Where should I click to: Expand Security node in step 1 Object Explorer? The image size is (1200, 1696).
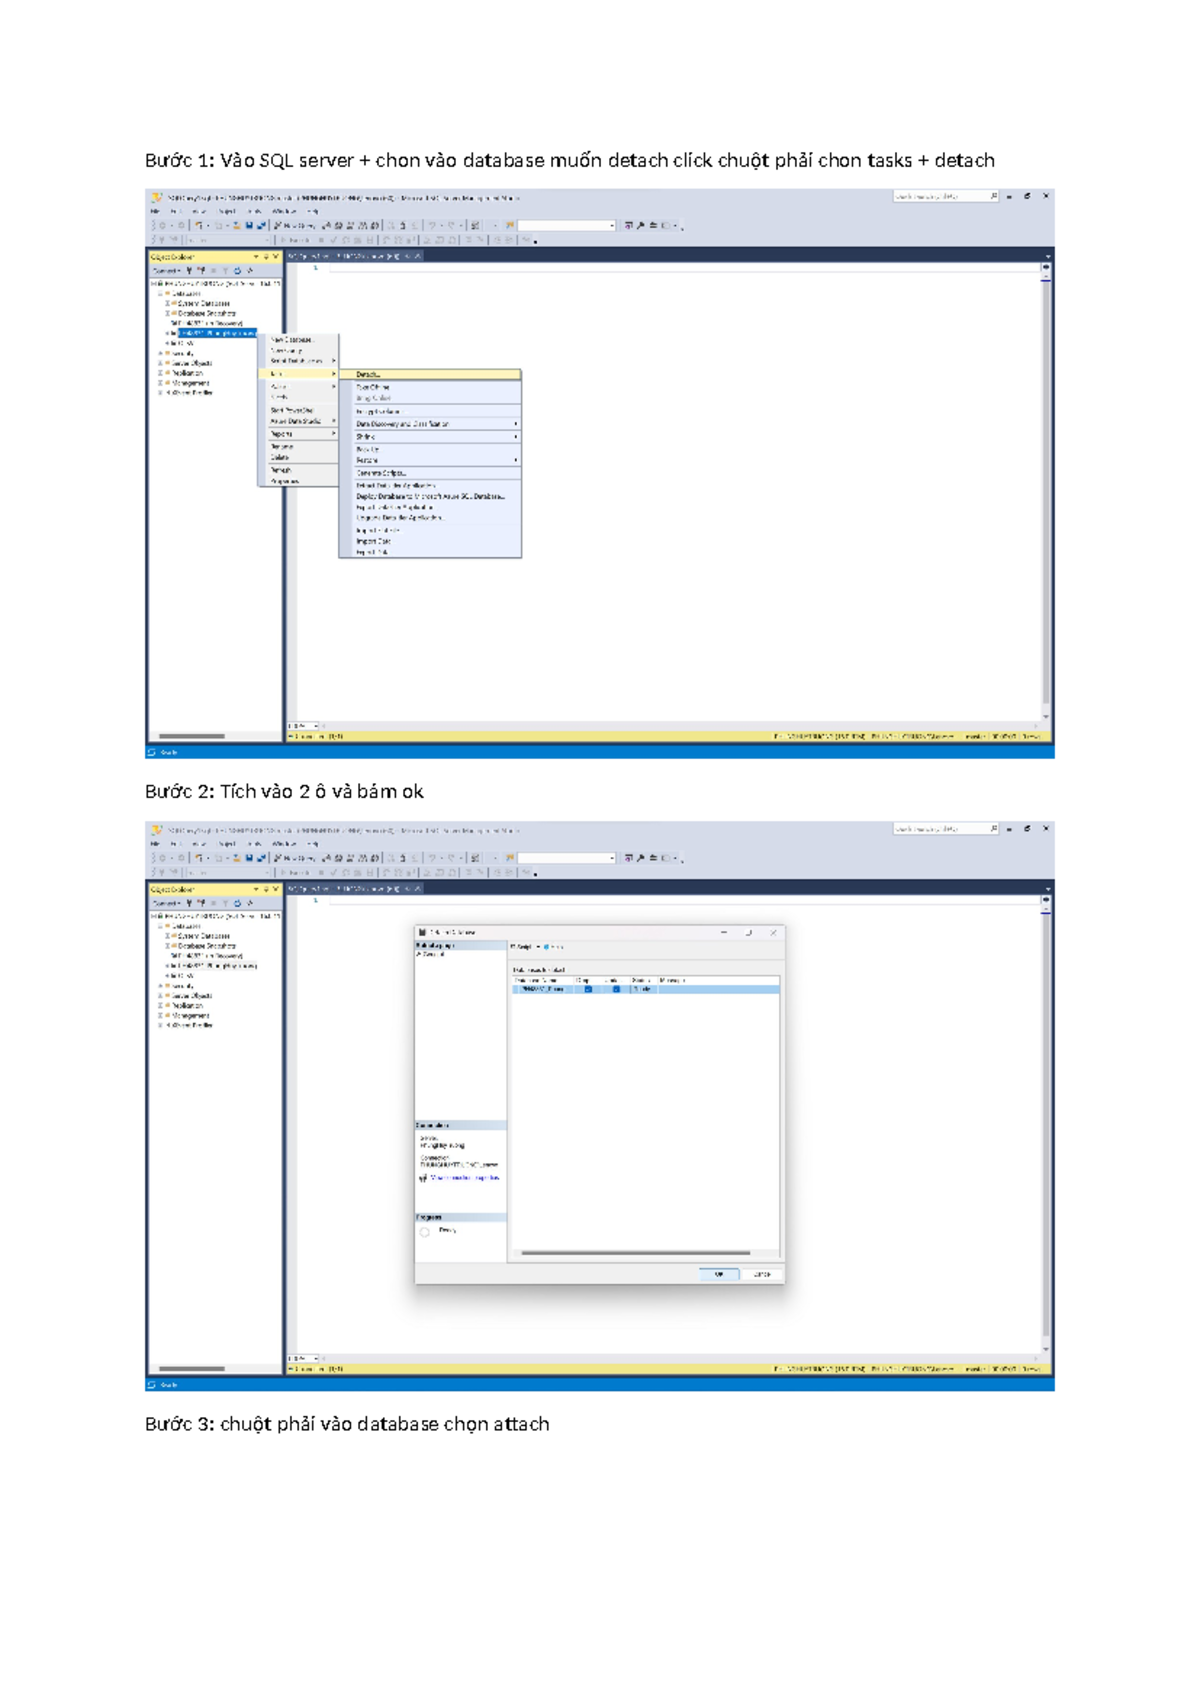[160, 353]
